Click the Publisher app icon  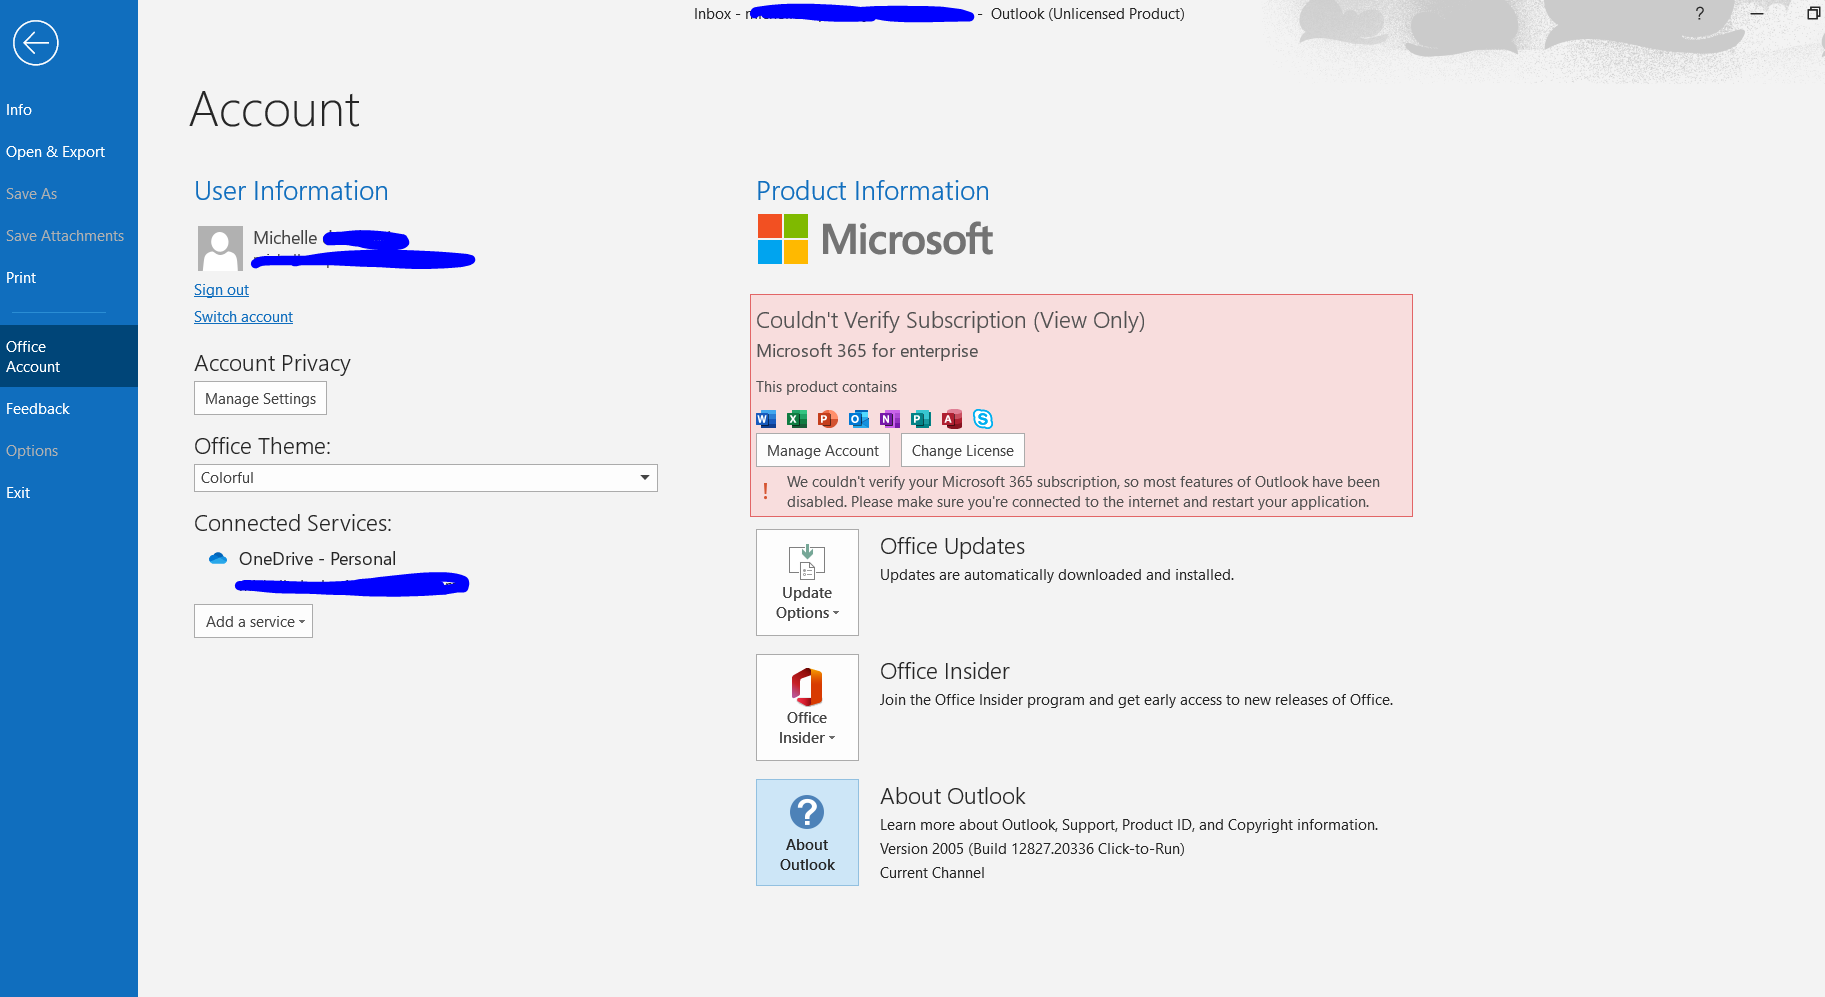pyautogui.click(x=921, y=419)
